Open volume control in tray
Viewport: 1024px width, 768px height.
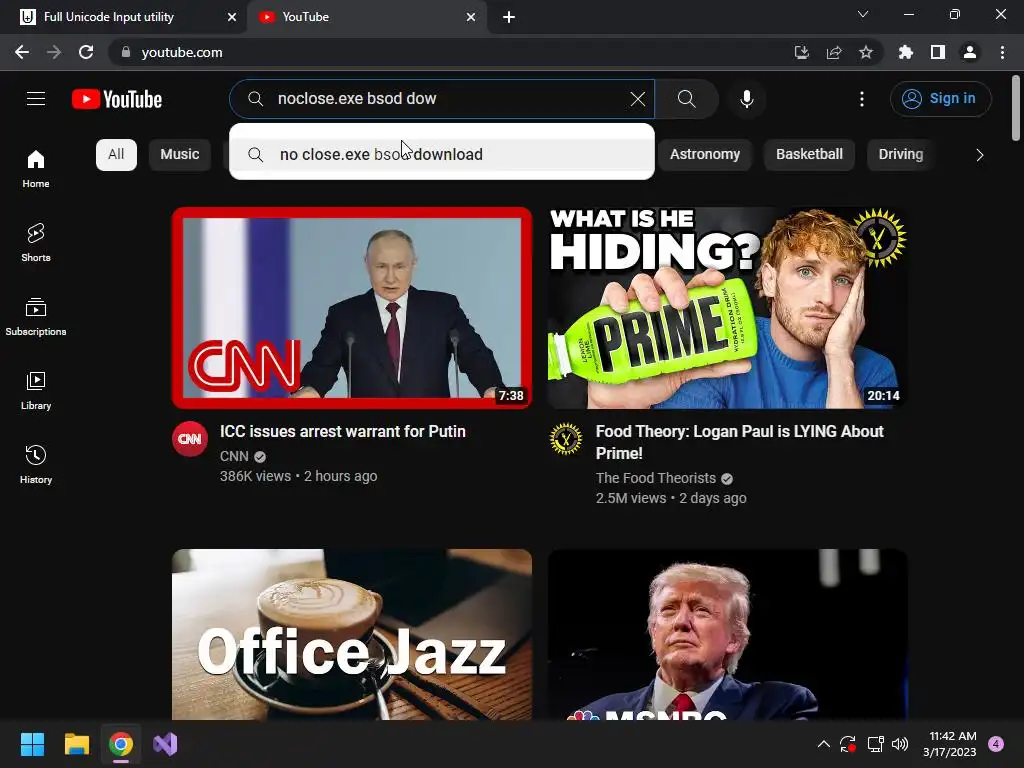coord(900,744)
